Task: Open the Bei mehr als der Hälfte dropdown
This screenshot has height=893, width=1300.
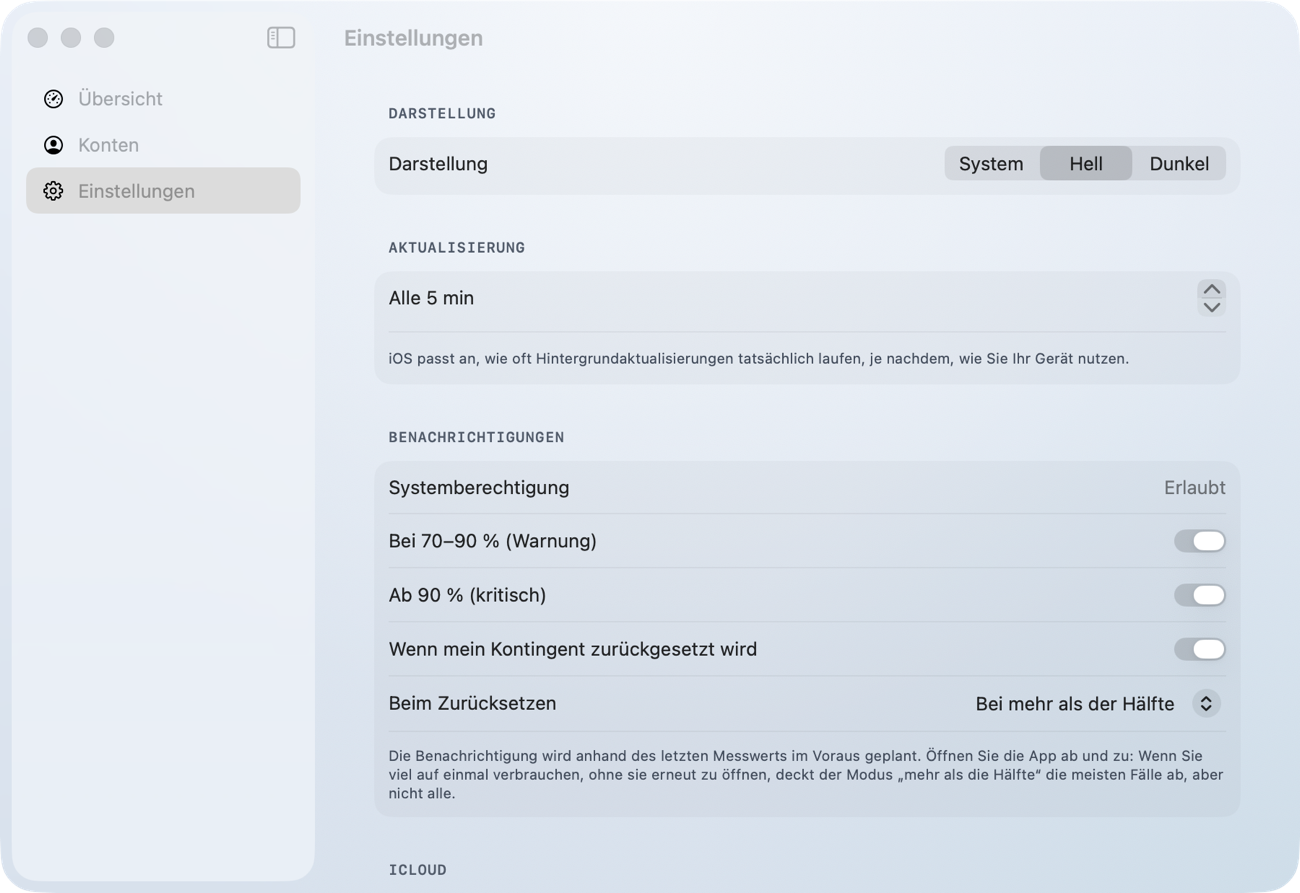Action: coord(1100,704)
